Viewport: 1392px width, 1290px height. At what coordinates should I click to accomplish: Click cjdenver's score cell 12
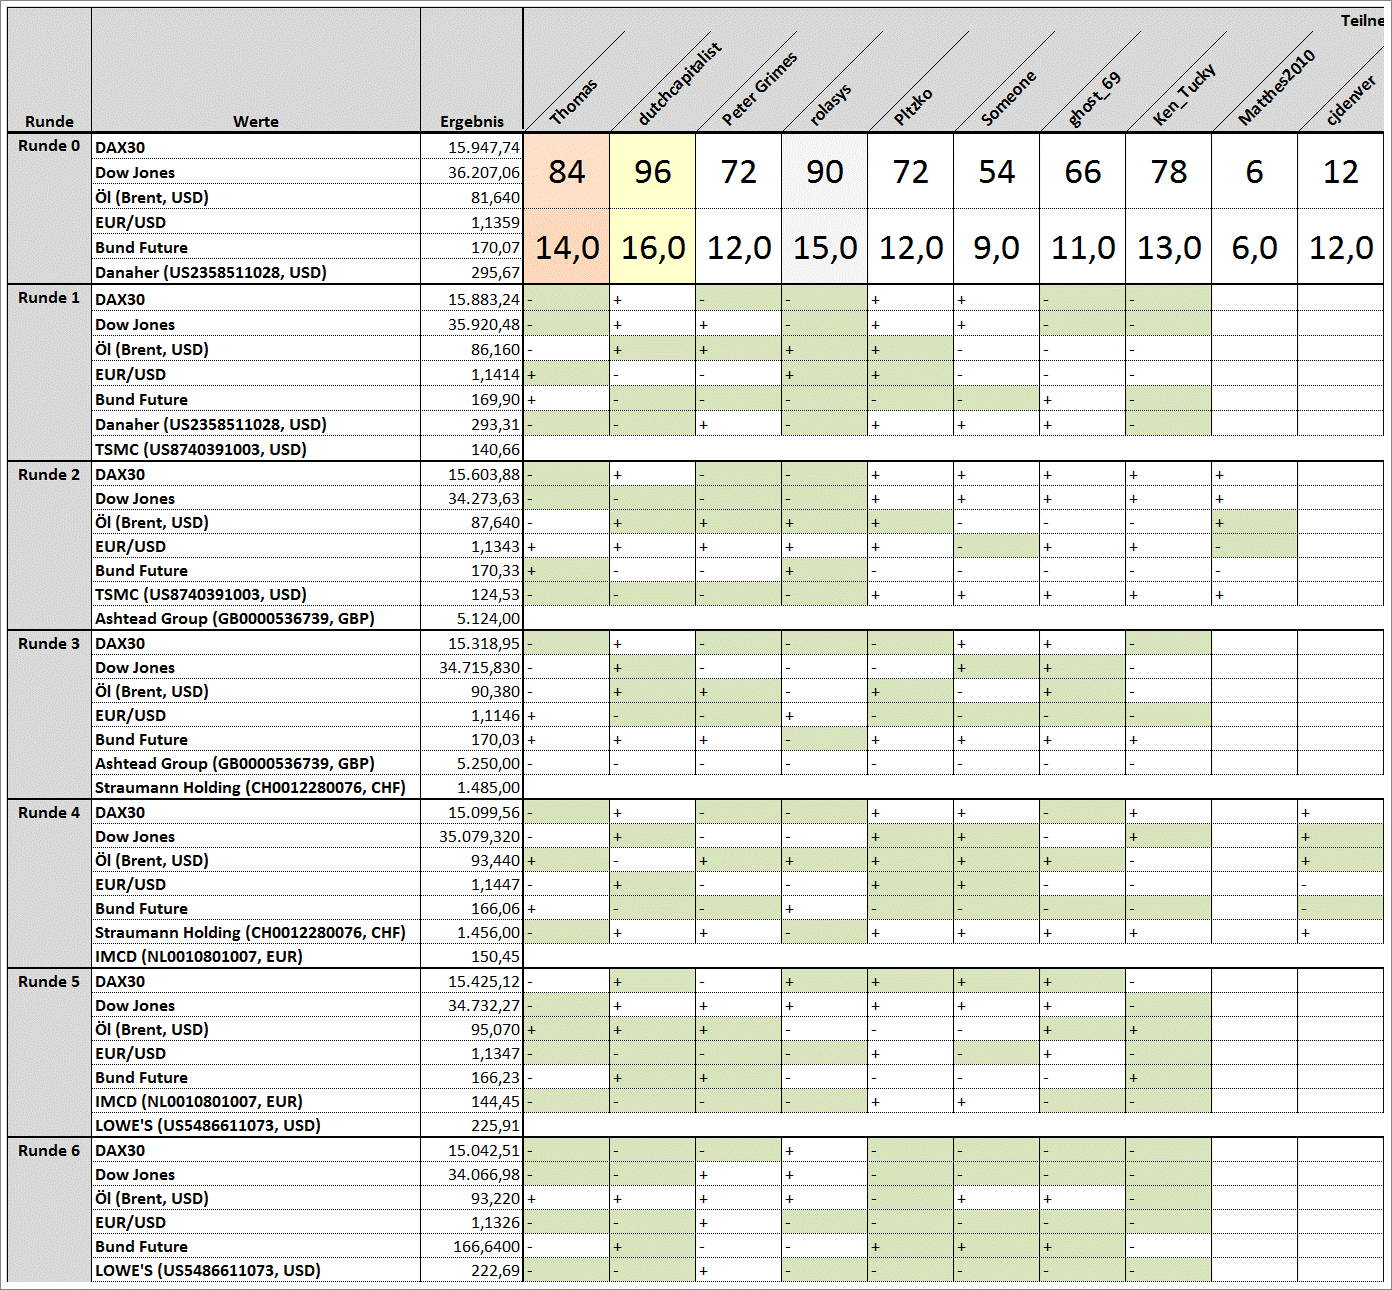[x=1341, y=171]
